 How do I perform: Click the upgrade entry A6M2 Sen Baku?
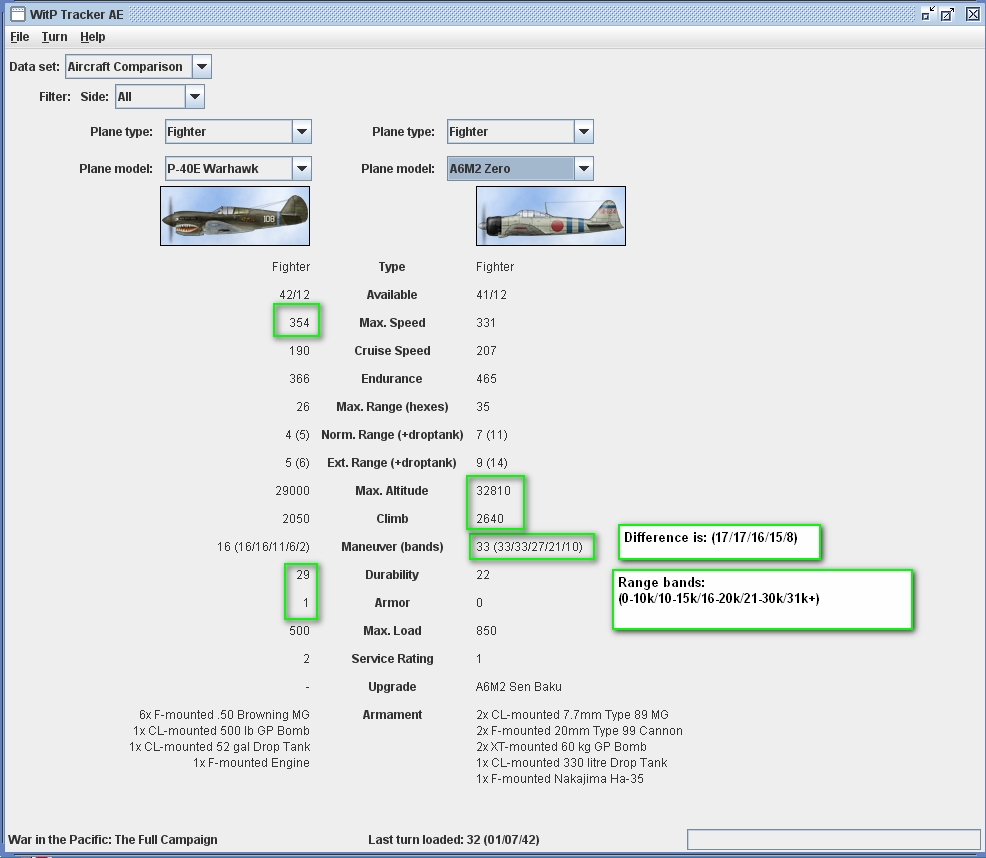[x=519, y=686]
